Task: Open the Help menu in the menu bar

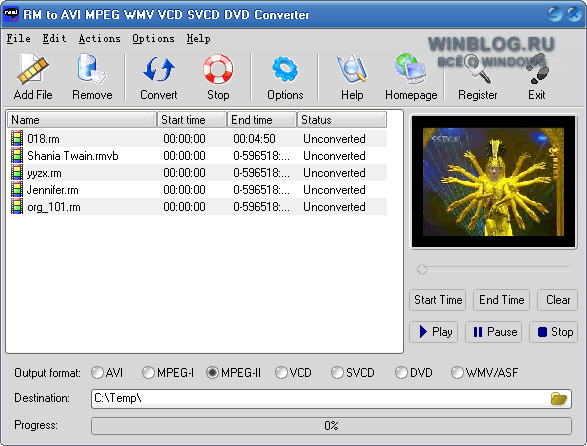Action: pos(198,39)
